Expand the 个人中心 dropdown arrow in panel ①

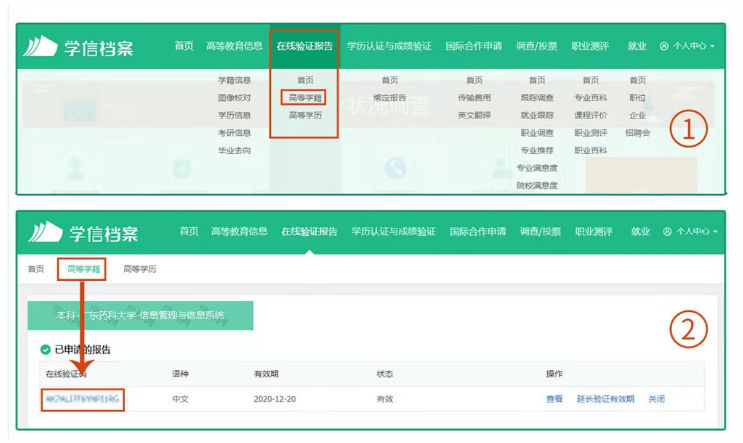point(713,47)
